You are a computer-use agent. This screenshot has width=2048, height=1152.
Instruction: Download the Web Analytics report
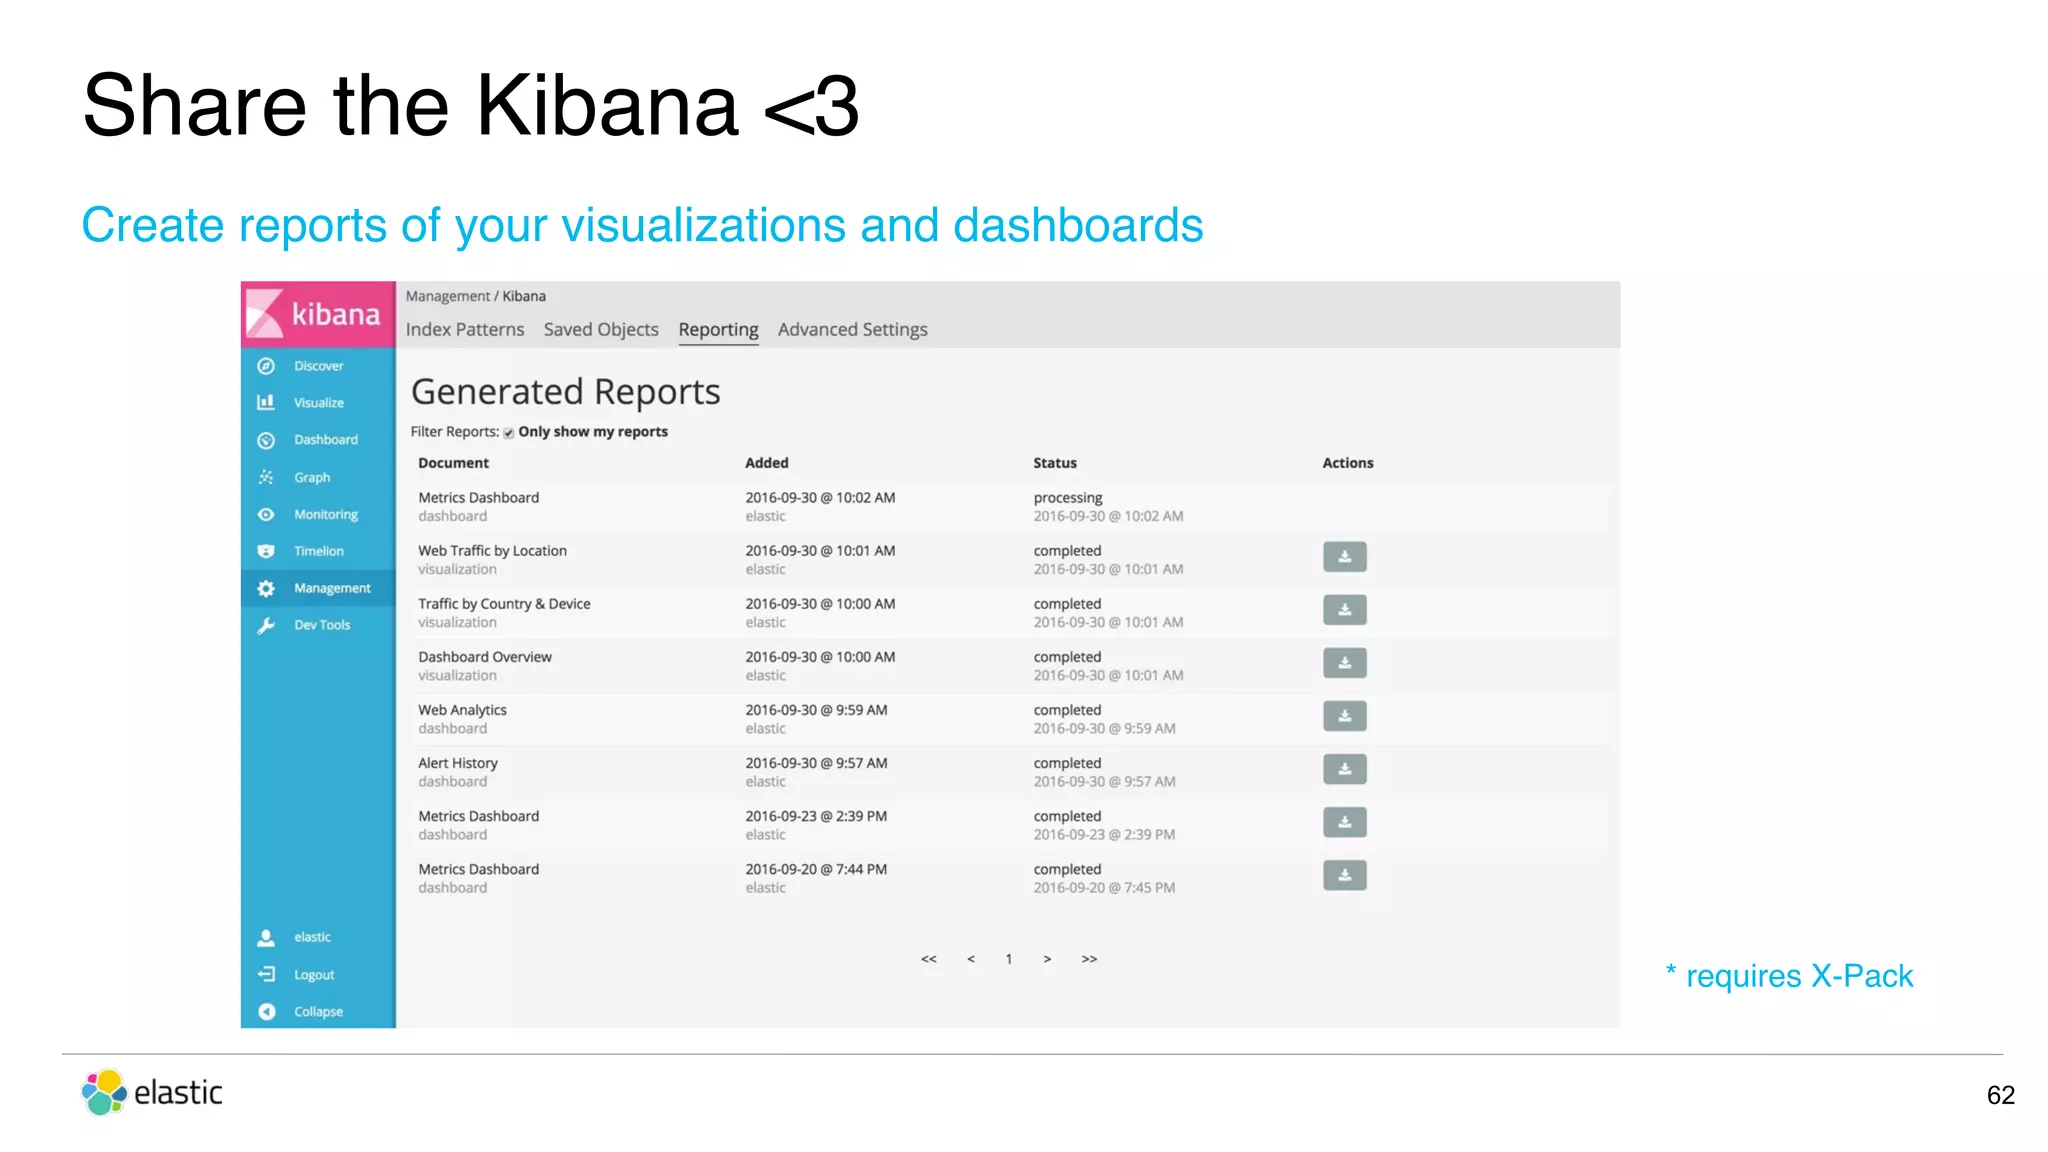point(1344,716)
